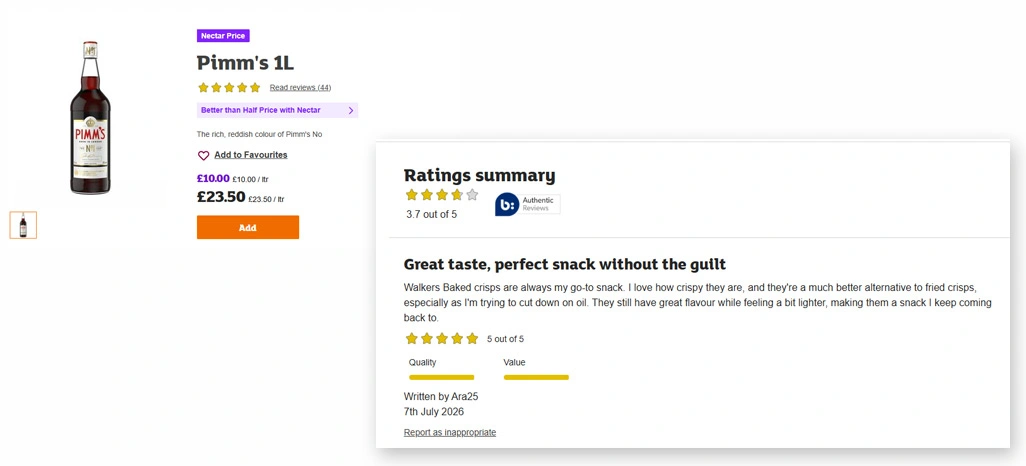The height and width of the screenshot is (466, 1026).
Task: Click the five-star rating under Pimm's 1L
Action: tap(229, 88)
